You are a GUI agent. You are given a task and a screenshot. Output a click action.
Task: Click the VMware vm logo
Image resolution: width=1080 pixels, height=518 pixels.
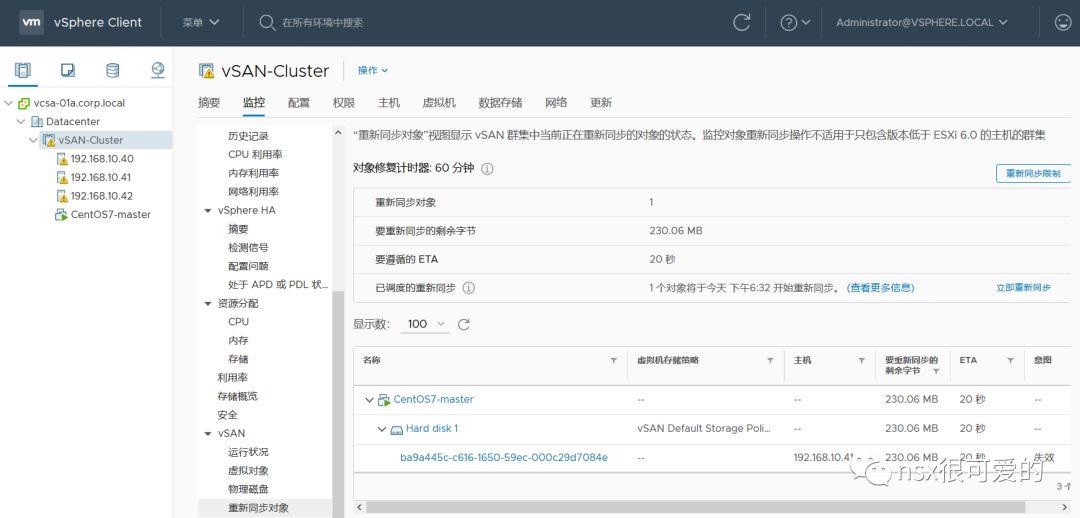pyautogui.click(x=32, y=22)
